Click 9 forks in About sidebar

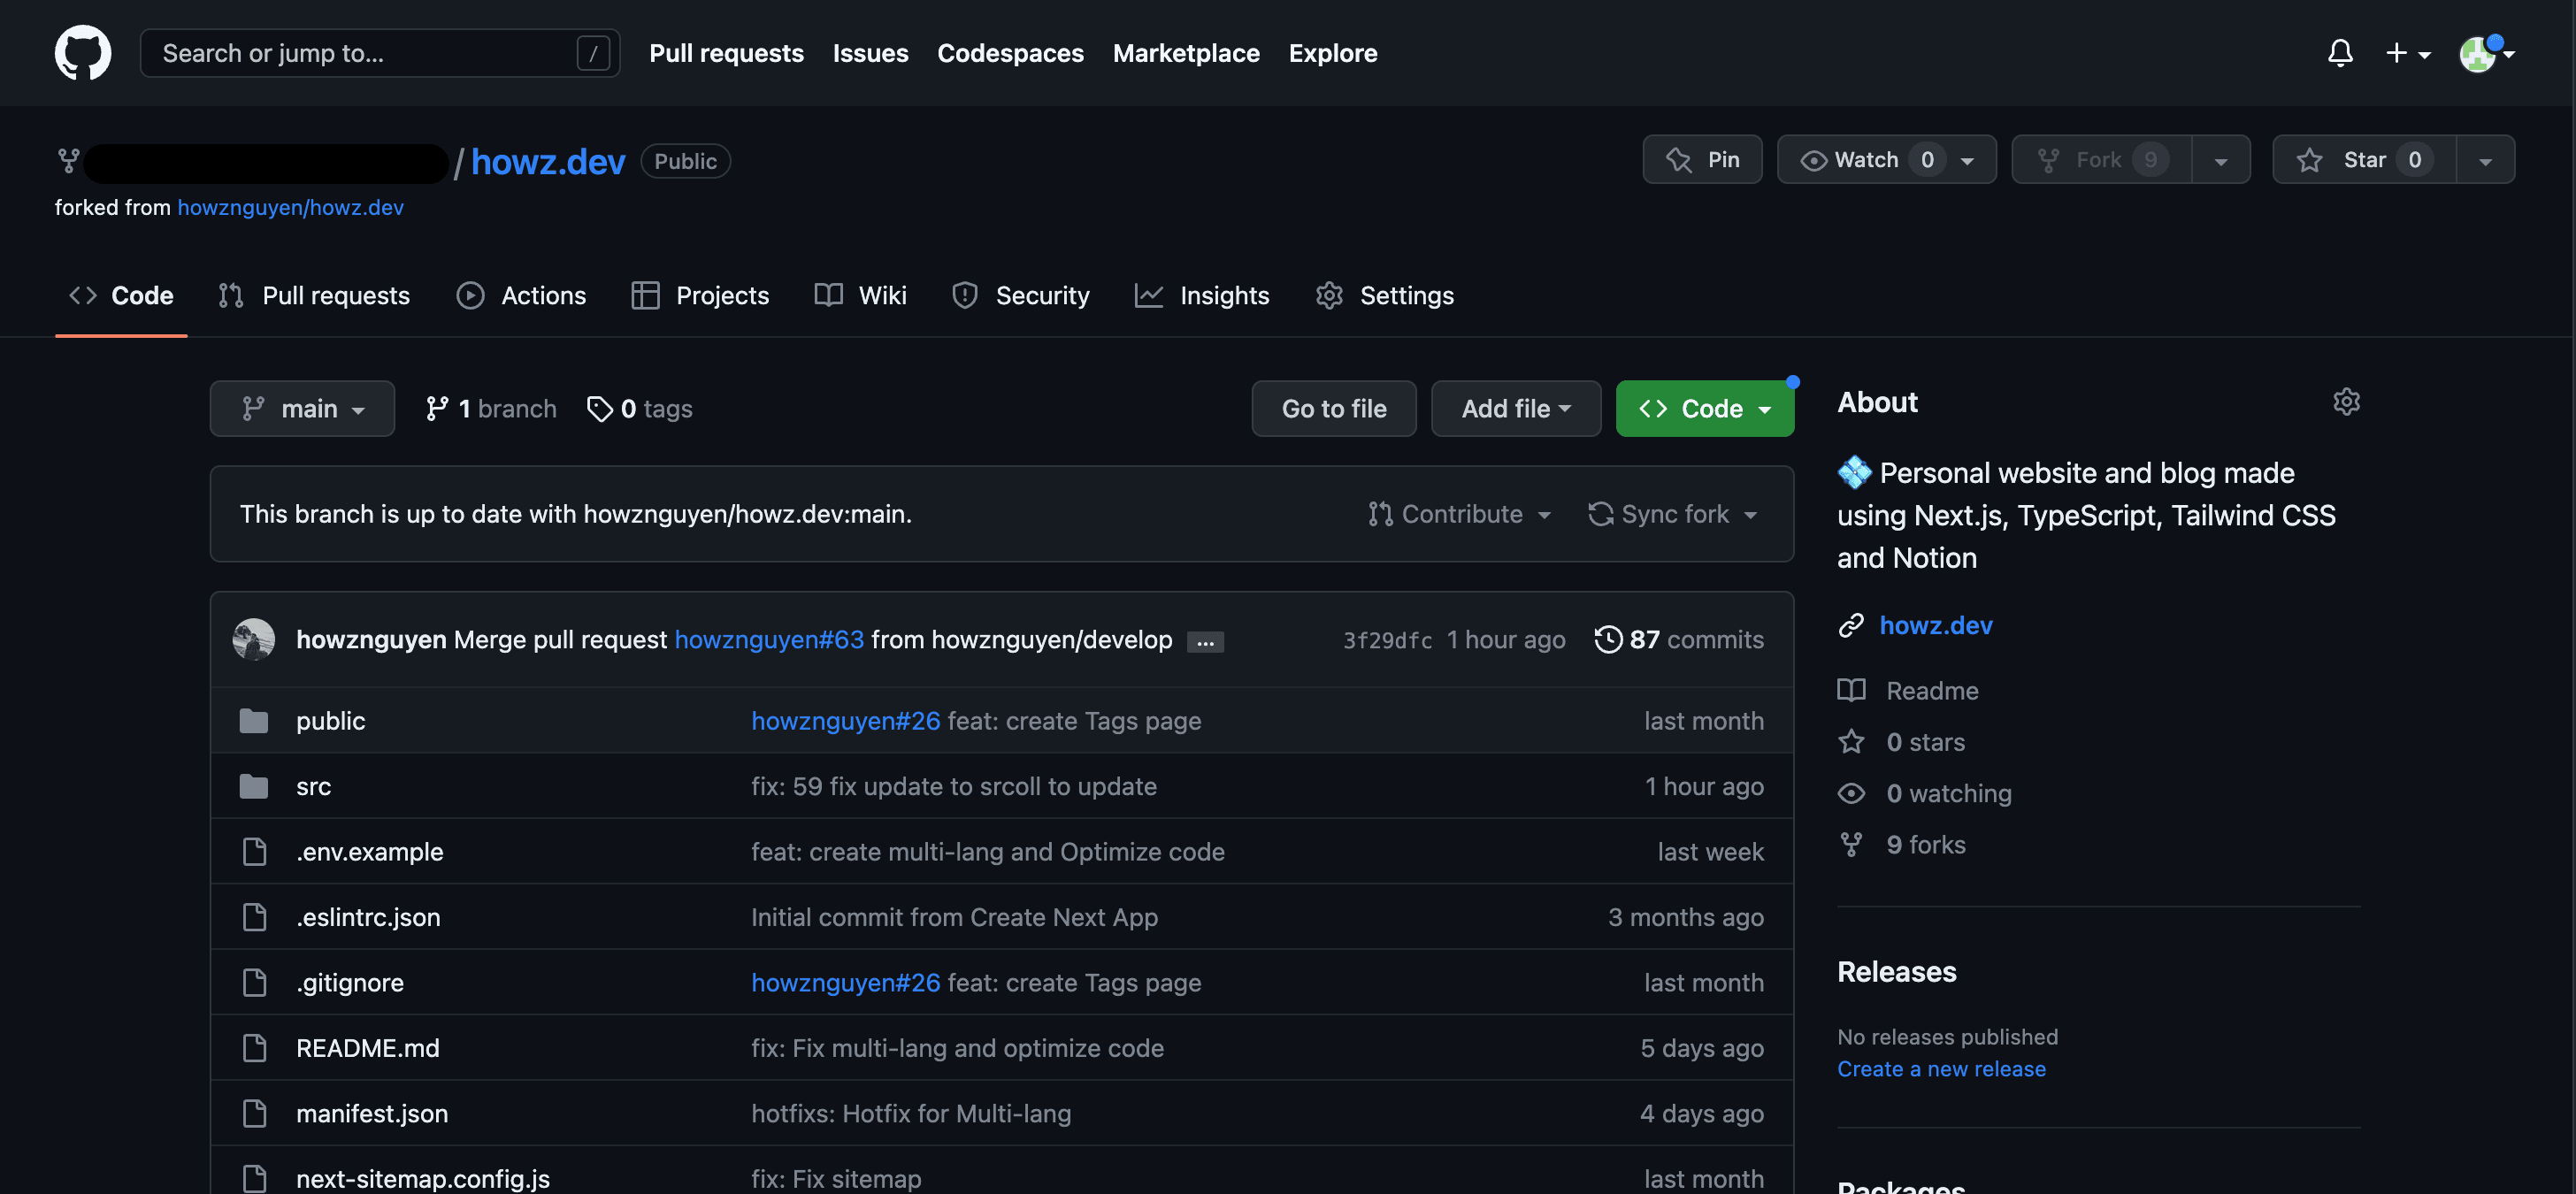coord(1902,844)
